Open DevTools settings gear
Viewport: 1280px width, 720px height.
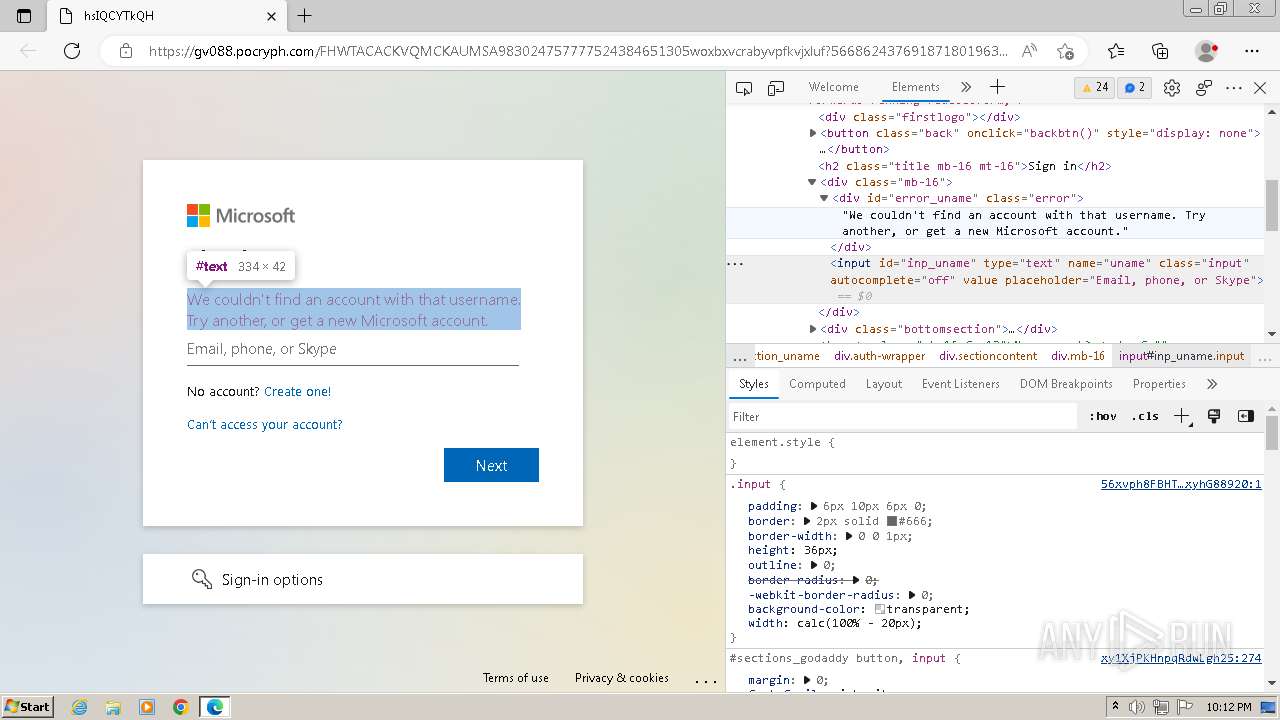click(1172, 88)
